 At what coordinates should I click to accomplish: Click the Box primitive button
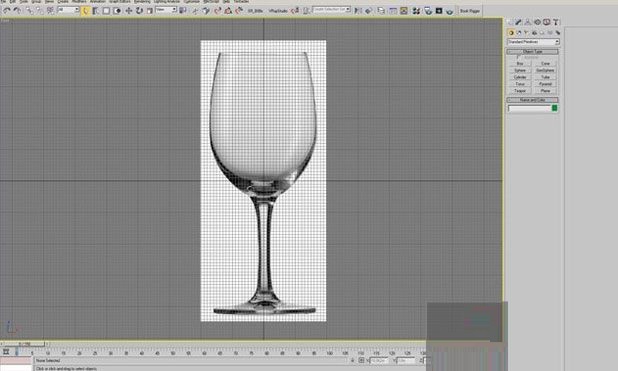click(520, 64)
